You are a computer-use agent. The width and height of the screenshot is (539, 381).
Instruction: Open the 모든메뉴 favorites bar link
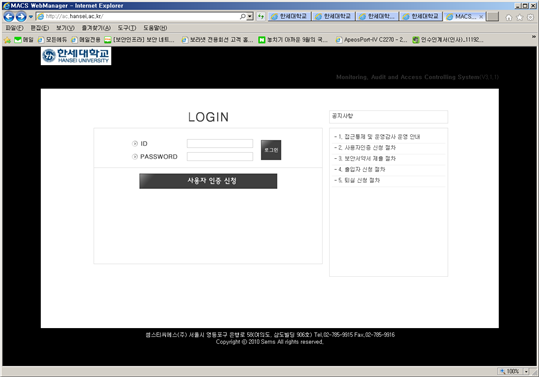point(52,40)
